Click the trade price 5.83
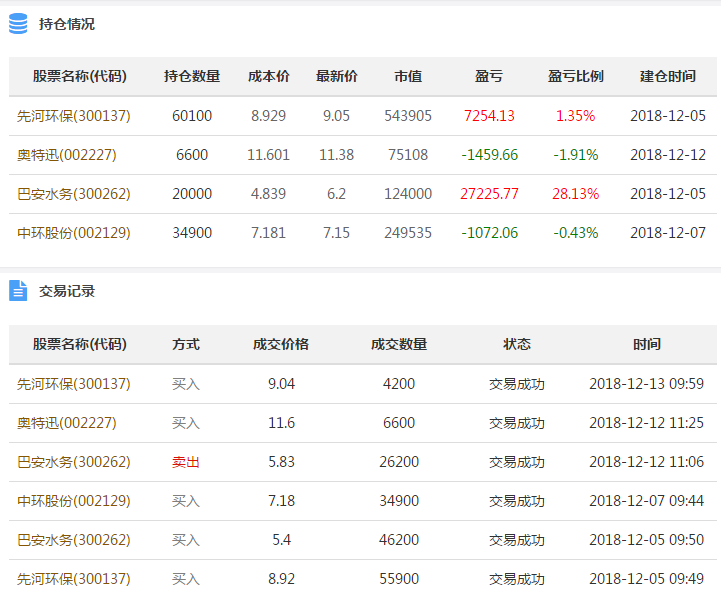Image resolution: width=721 pixels, height=591 pixels. coord(281,462)
